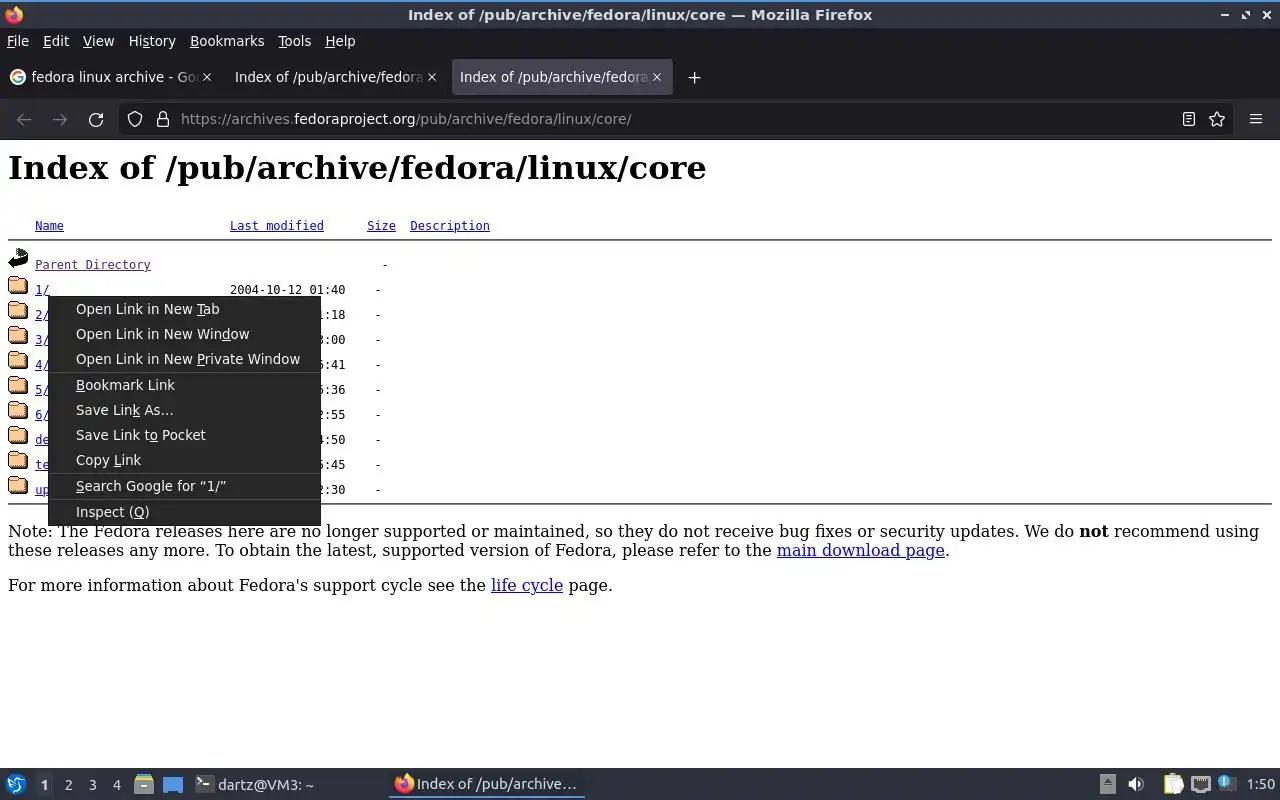Choose 'Open Link in New Private Window'

[184, 359]
